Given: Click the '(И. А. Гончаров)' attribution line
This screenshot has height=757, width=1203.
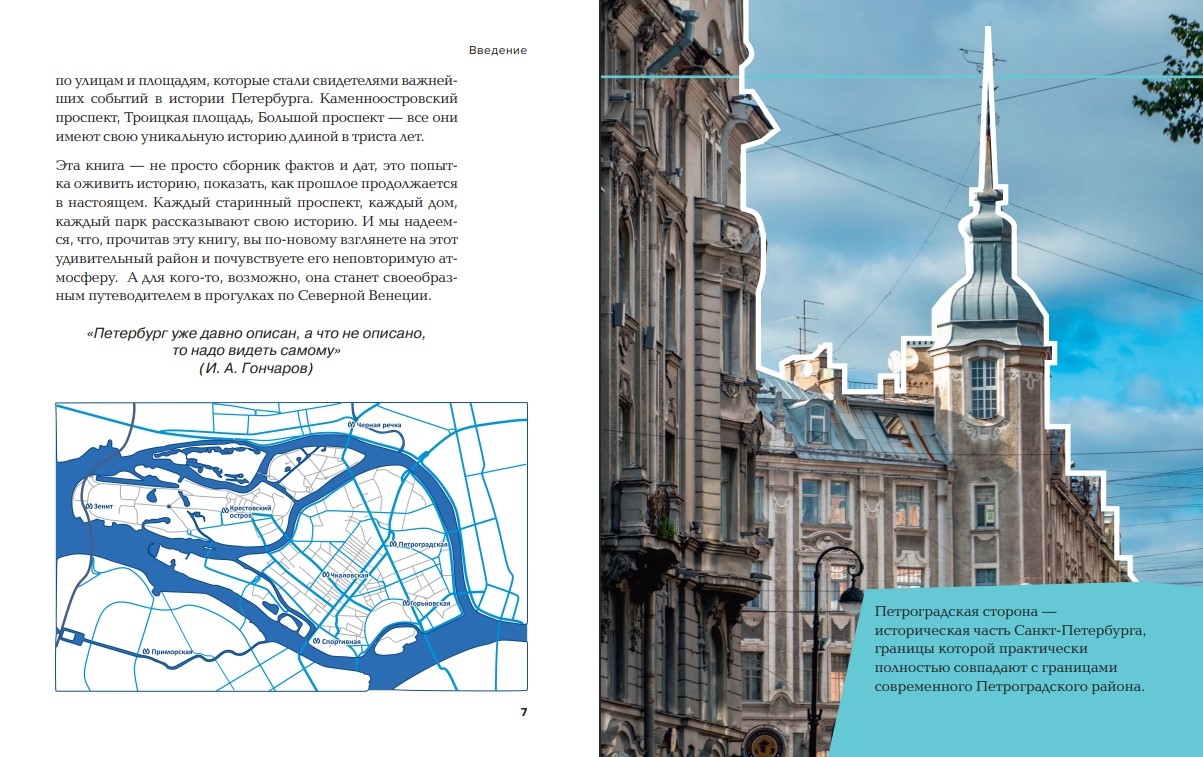Looking at the screenshot, I should click(256, 369).
